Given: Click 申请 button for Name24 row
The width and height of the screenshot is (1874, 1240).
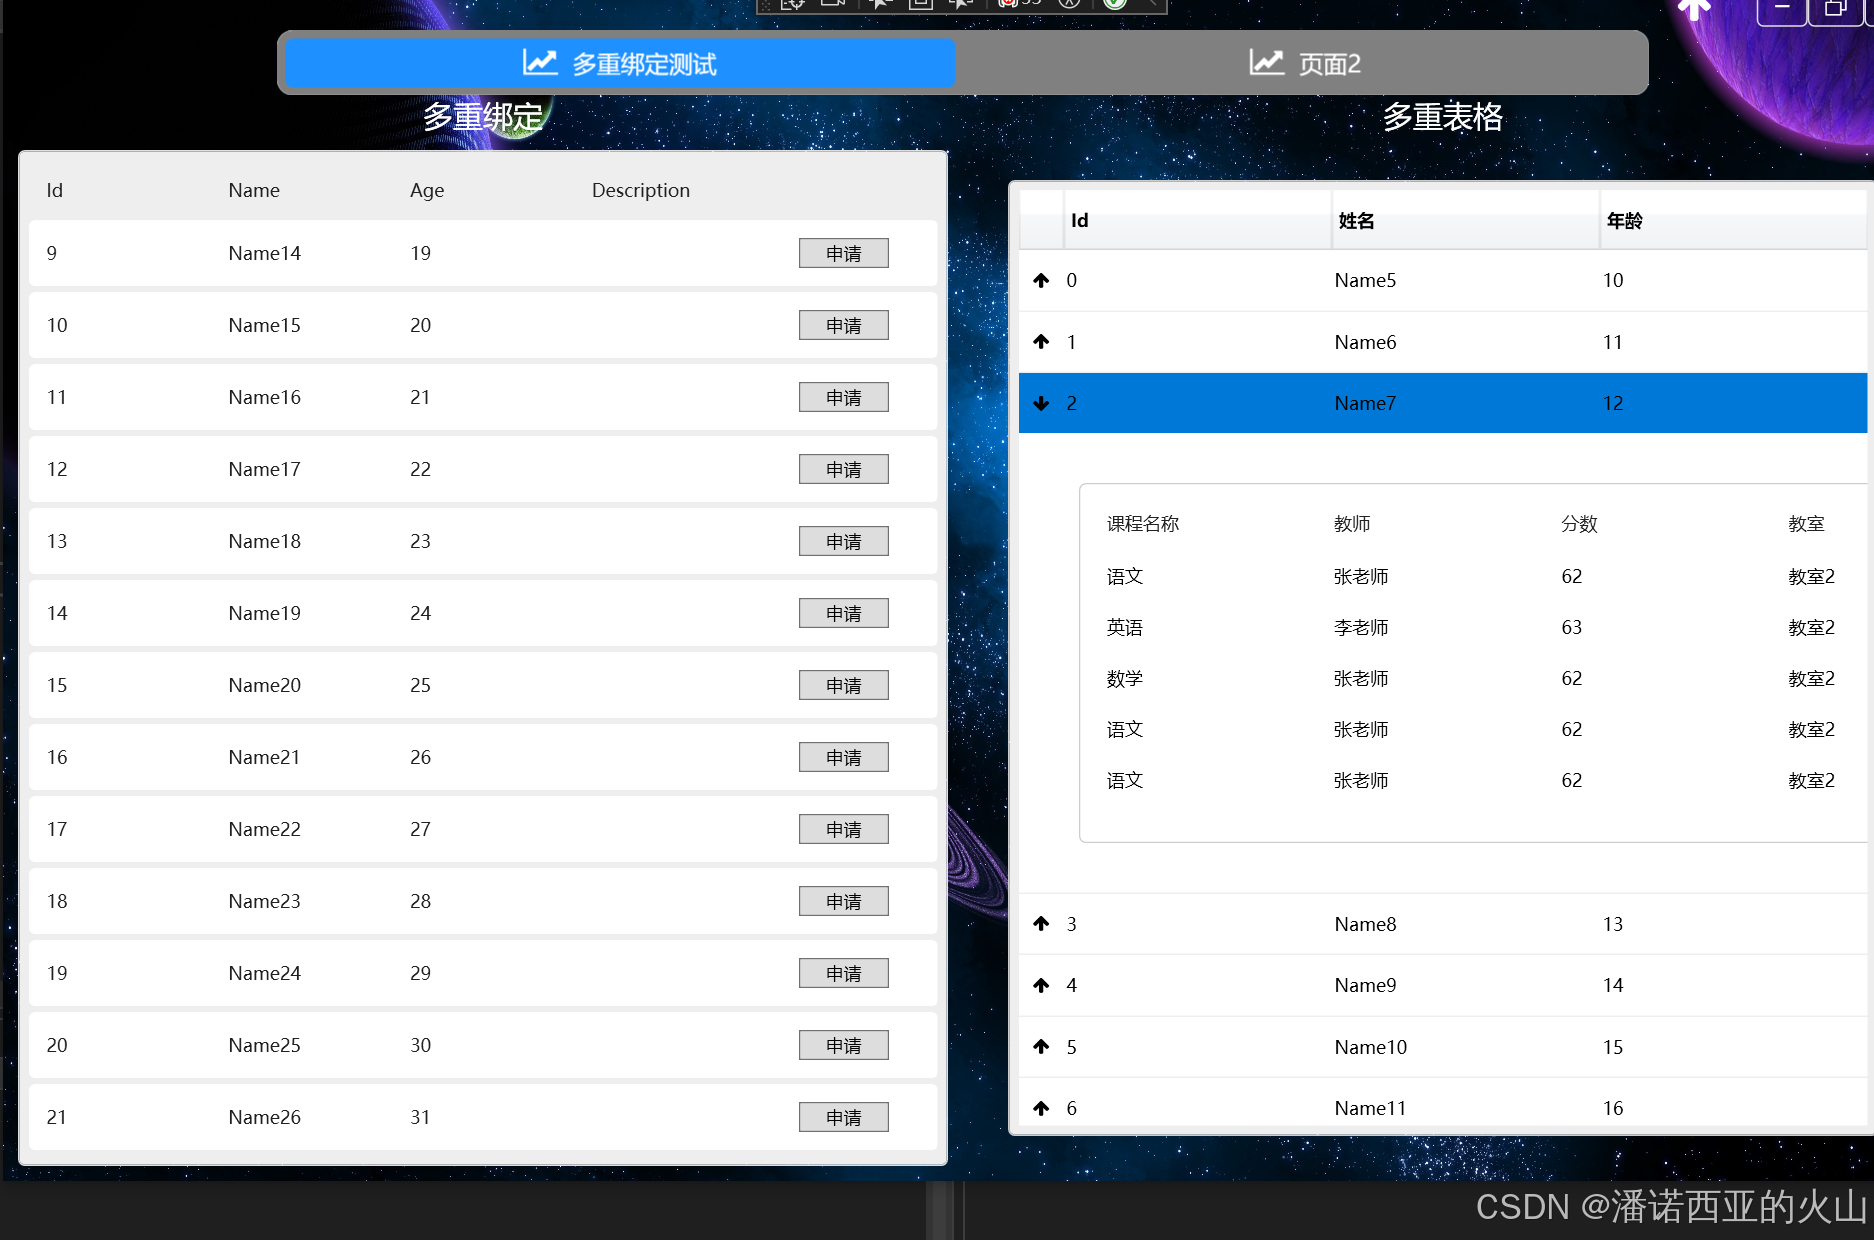Looking at the screenshot, I should [x=843, y=973].
